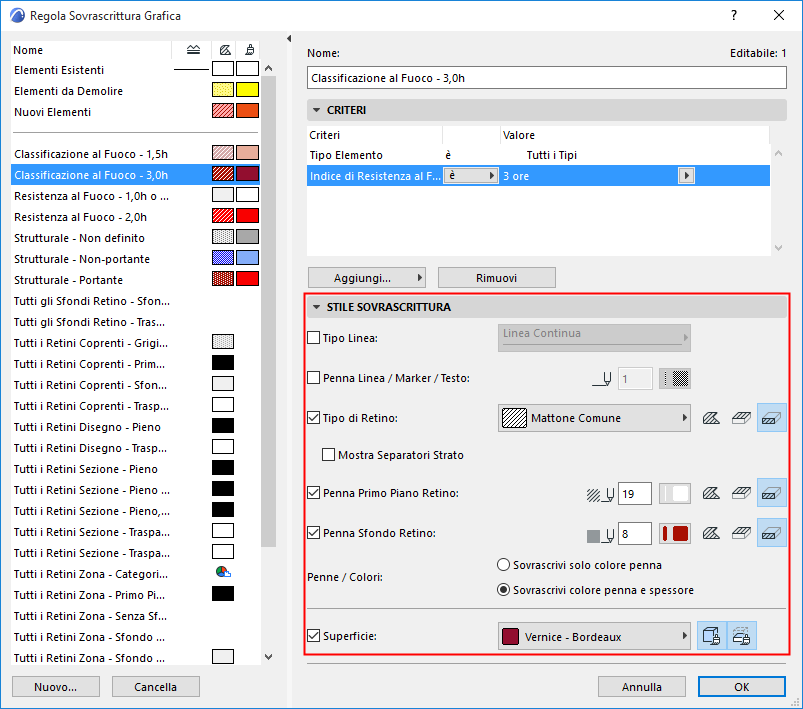Toggle cut fill icon in Penna Primo Piano row
Image resolution: width=803 pixels, height=709 pixels.
click(771, 493)
